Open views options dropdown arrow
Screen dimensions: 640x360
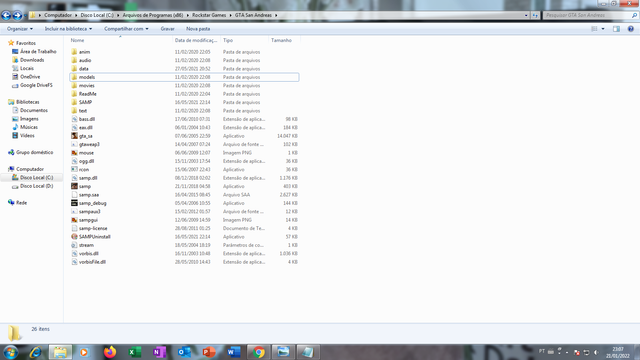pyautogui.click(x=603, y=29)
